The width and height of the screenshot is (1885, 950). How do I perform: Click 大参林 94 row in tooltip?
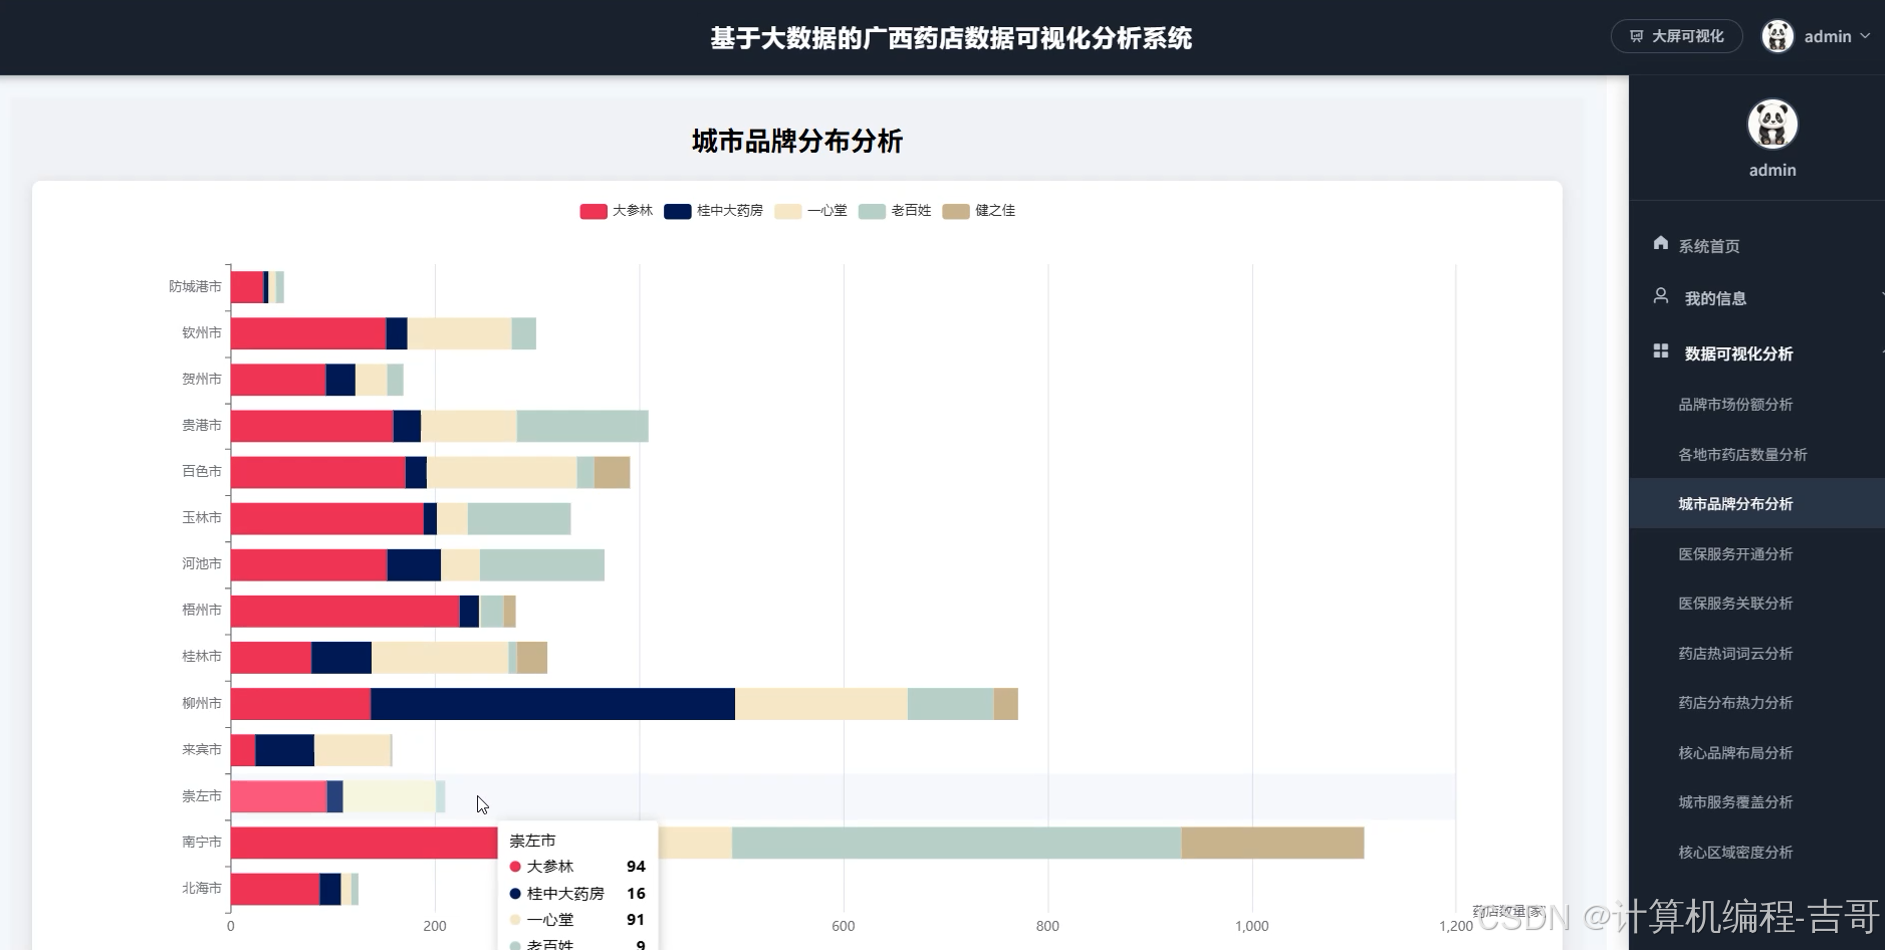[x=577, y=867]
